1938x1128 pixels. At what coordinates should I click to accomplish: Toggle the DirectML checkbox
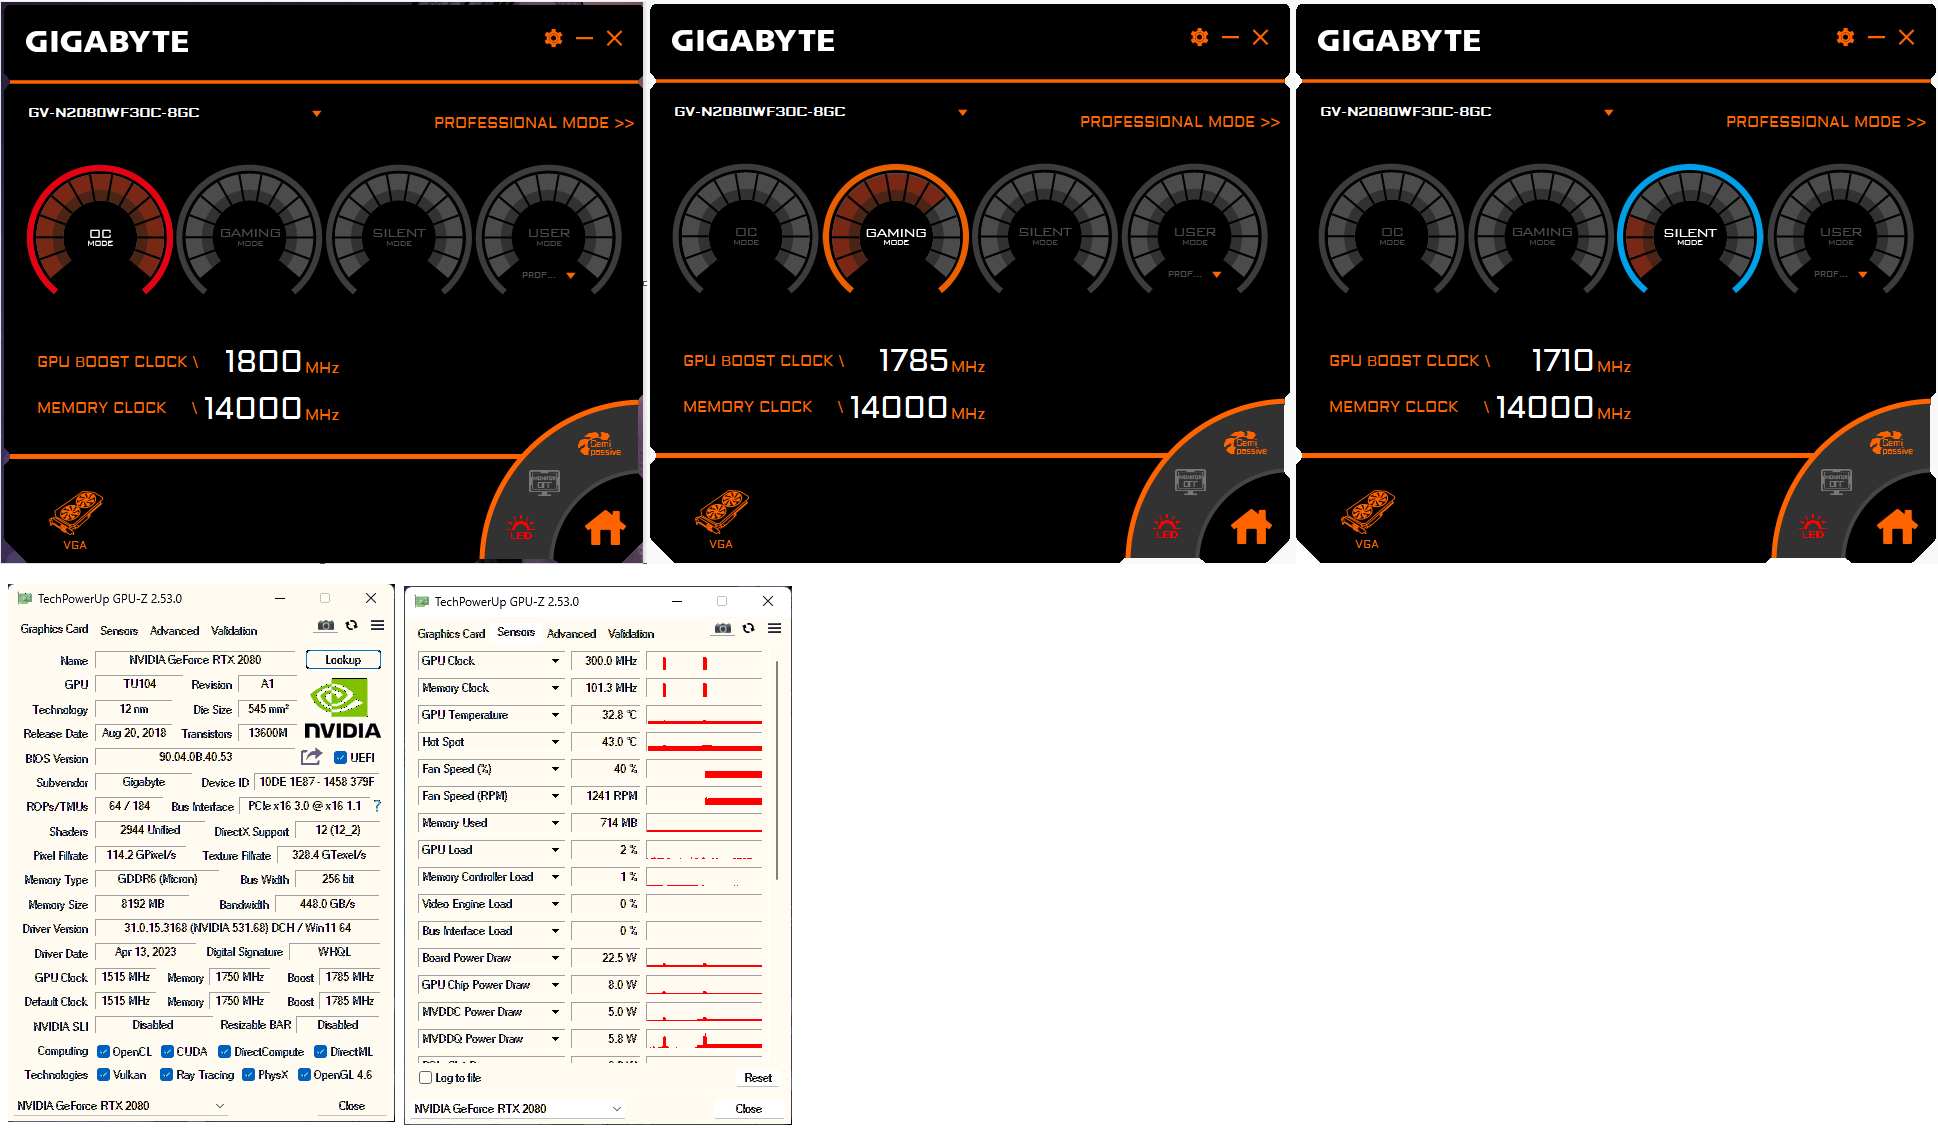click(321, 1052)
